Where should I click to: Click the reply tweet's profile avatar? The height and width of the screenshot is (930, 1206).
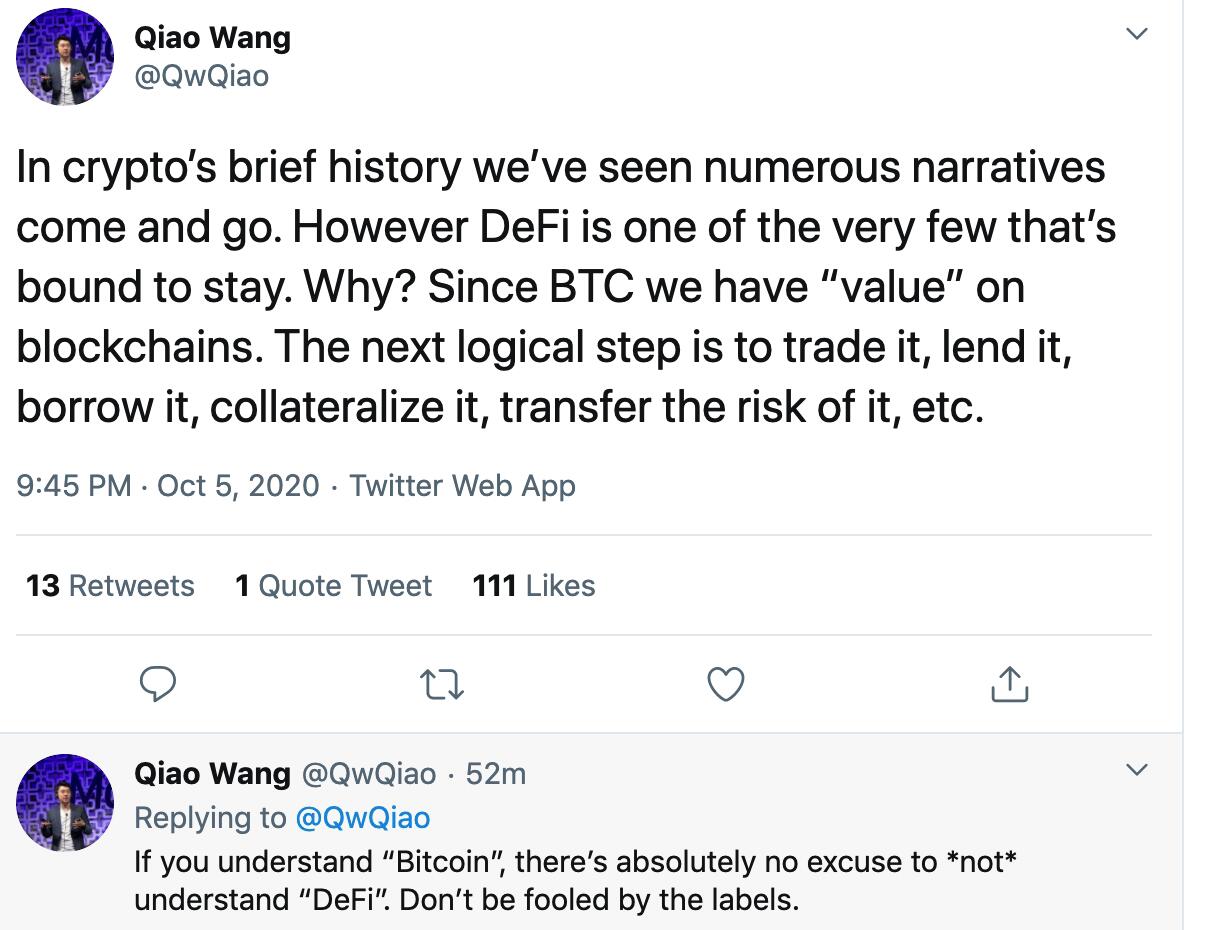tap(64, 806)
